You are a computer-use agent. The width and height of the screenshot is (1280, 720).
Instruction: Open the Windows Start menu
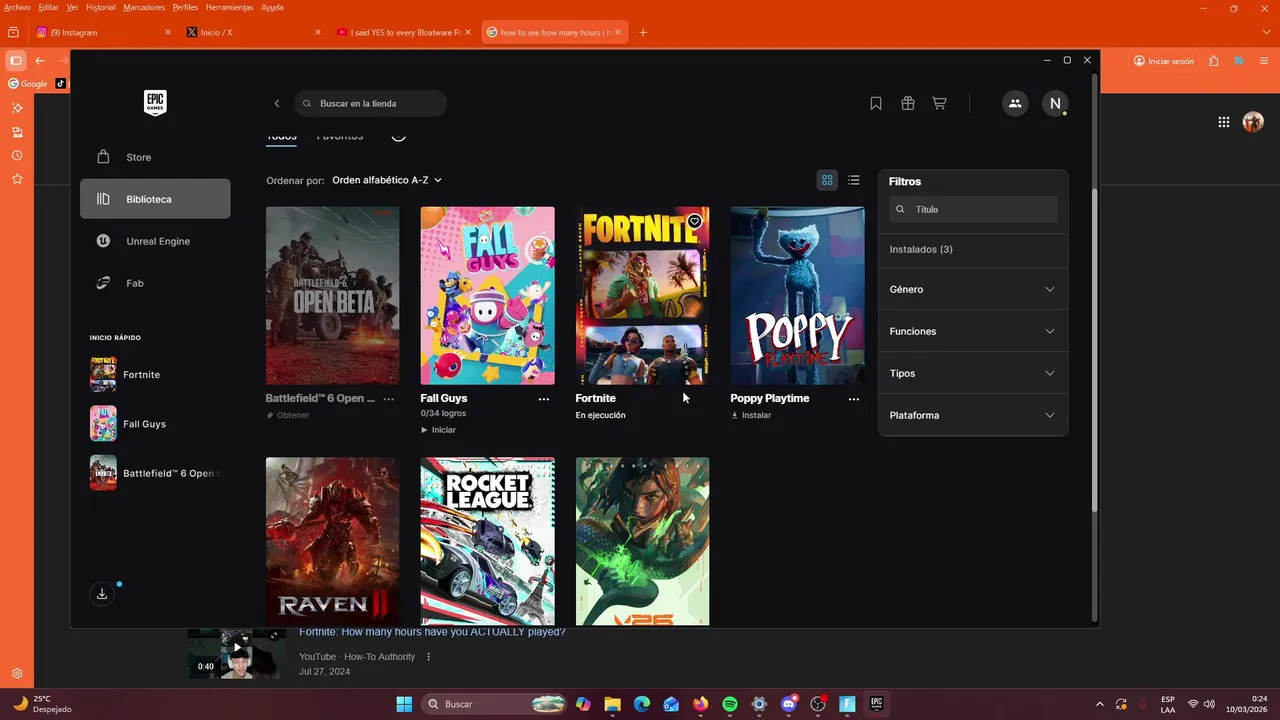[404, 704]
